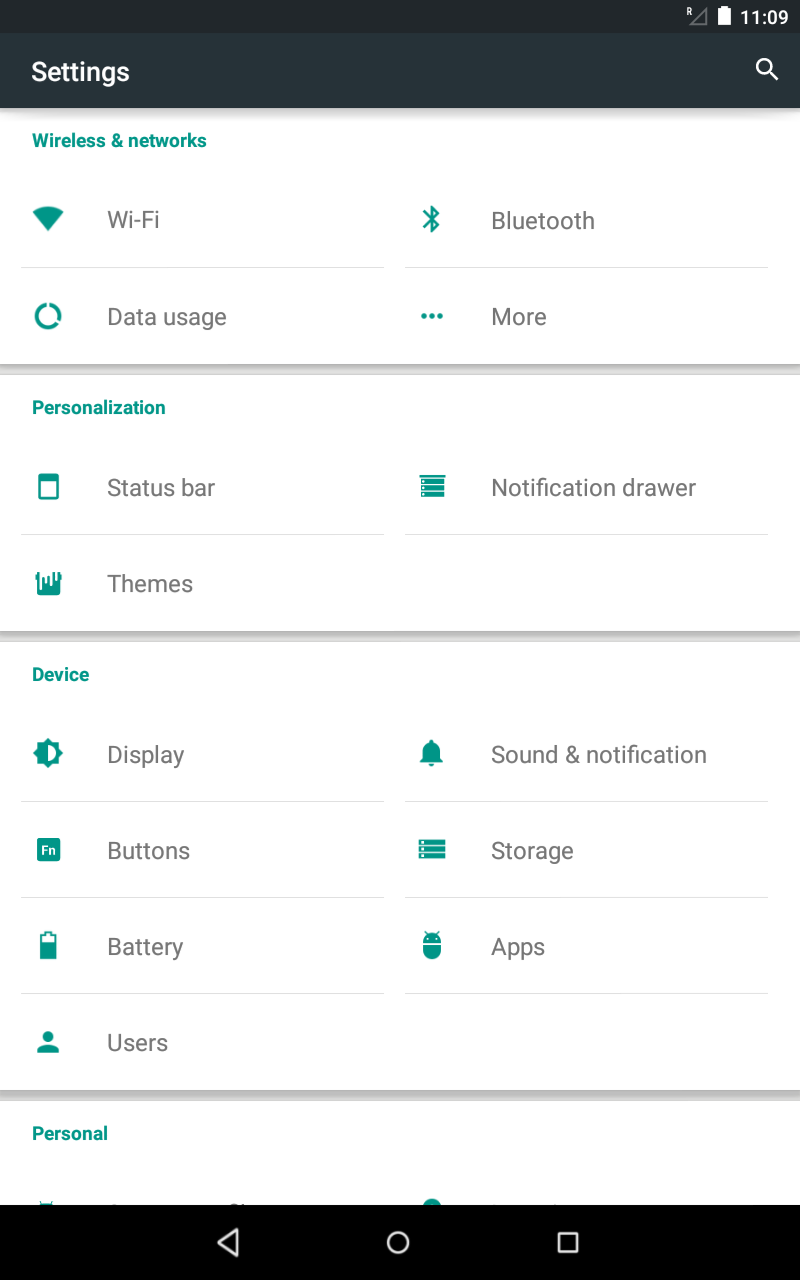Tap the Apps android robot icon
The width and height of the screenshot is (800, 1280).
point(431,945)
